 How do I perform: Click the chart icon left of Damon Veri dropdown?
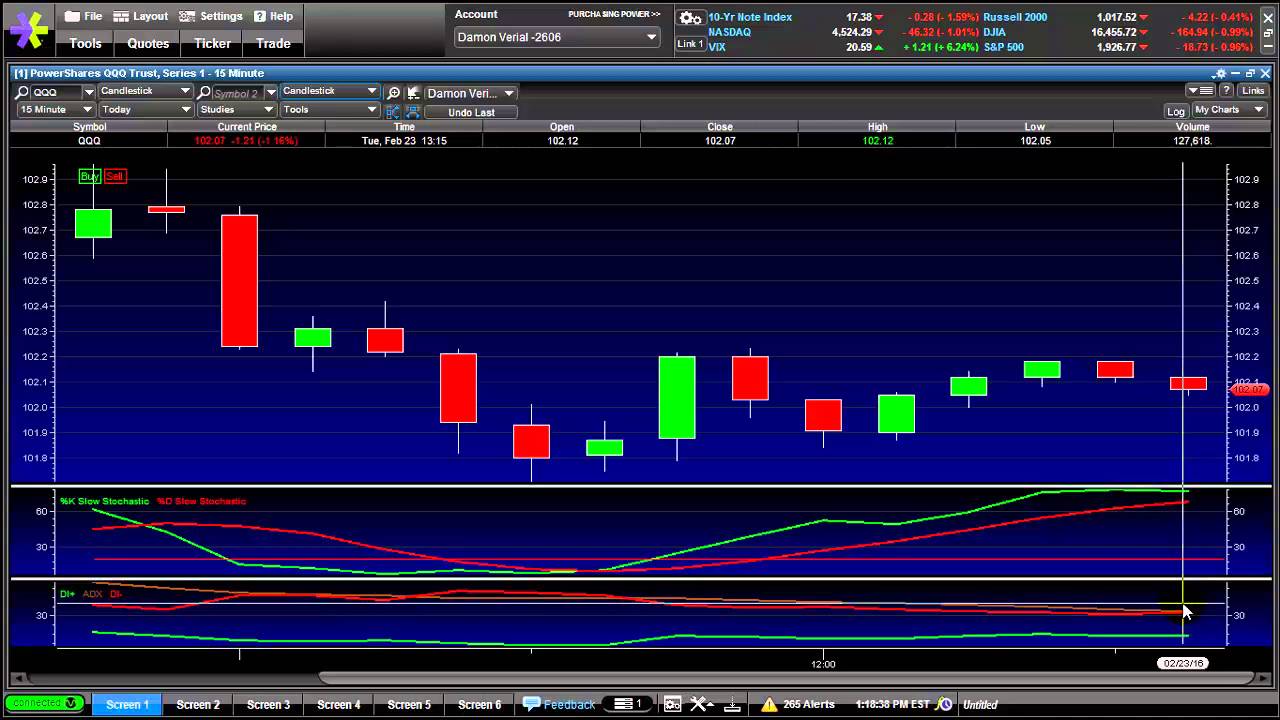click(413, 93)
